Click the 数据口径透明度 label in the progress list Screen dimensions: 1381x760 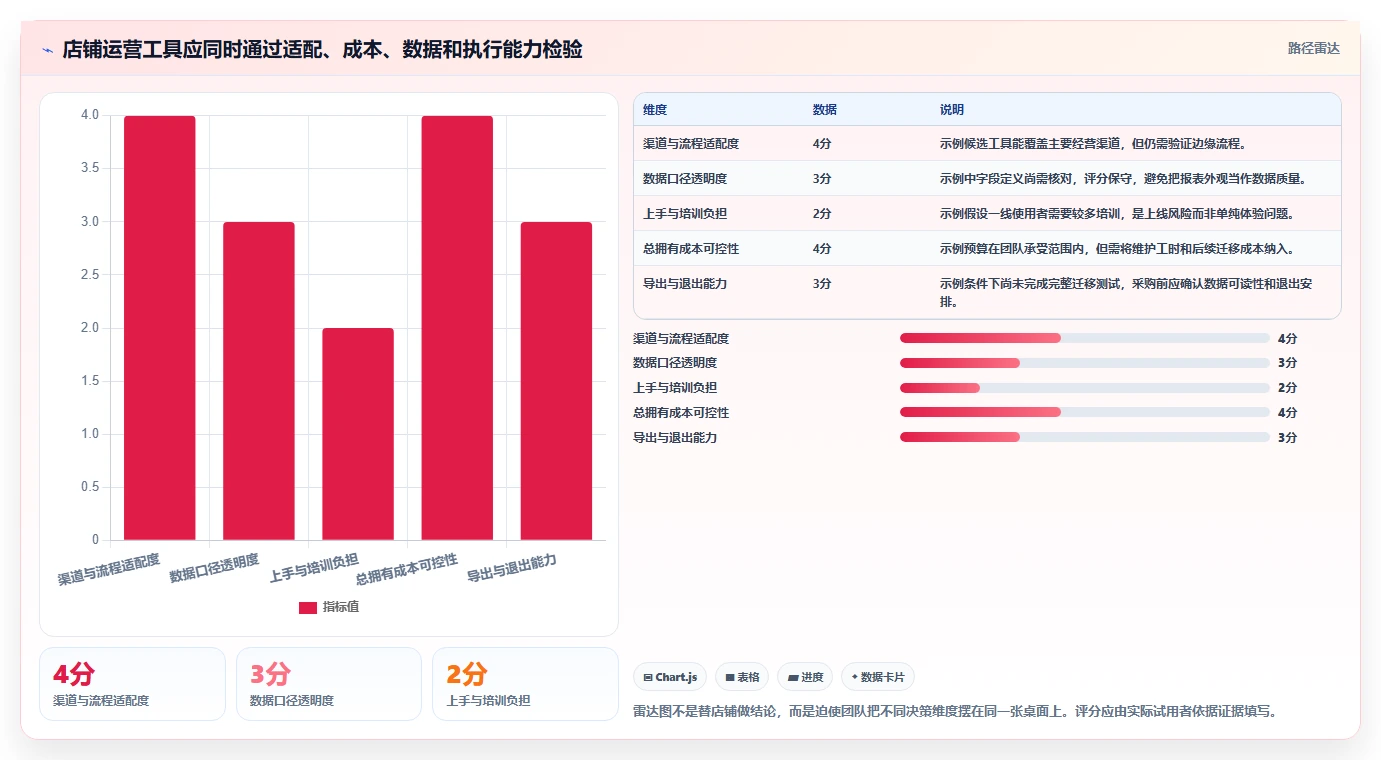click(x=675, y=363)
